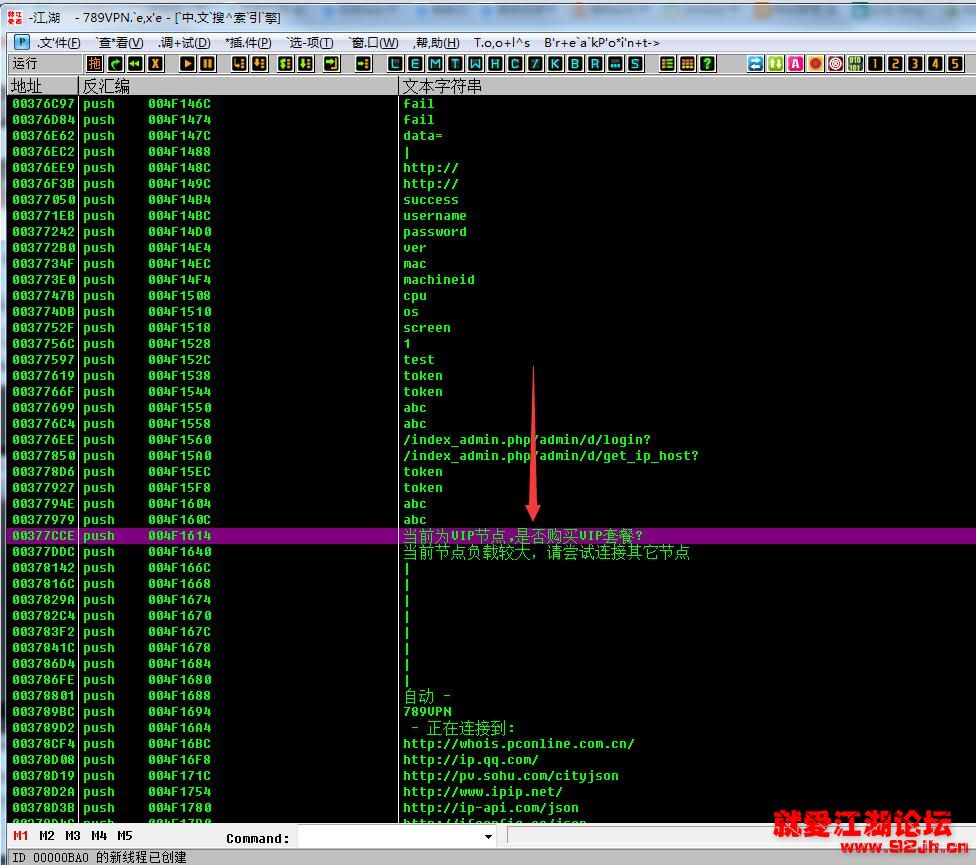Open the Log window L icon
976x865 pixels.
tap(395, 63)
